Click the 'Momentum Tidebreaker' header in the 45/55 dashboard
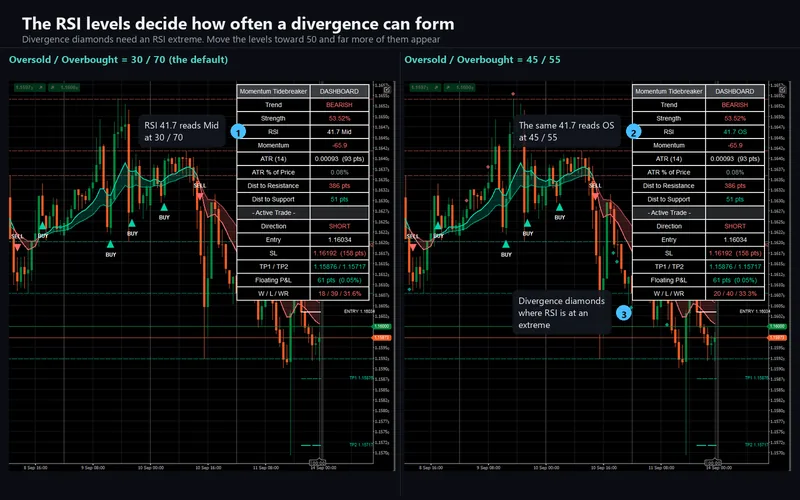 click(x=669, y=91)
